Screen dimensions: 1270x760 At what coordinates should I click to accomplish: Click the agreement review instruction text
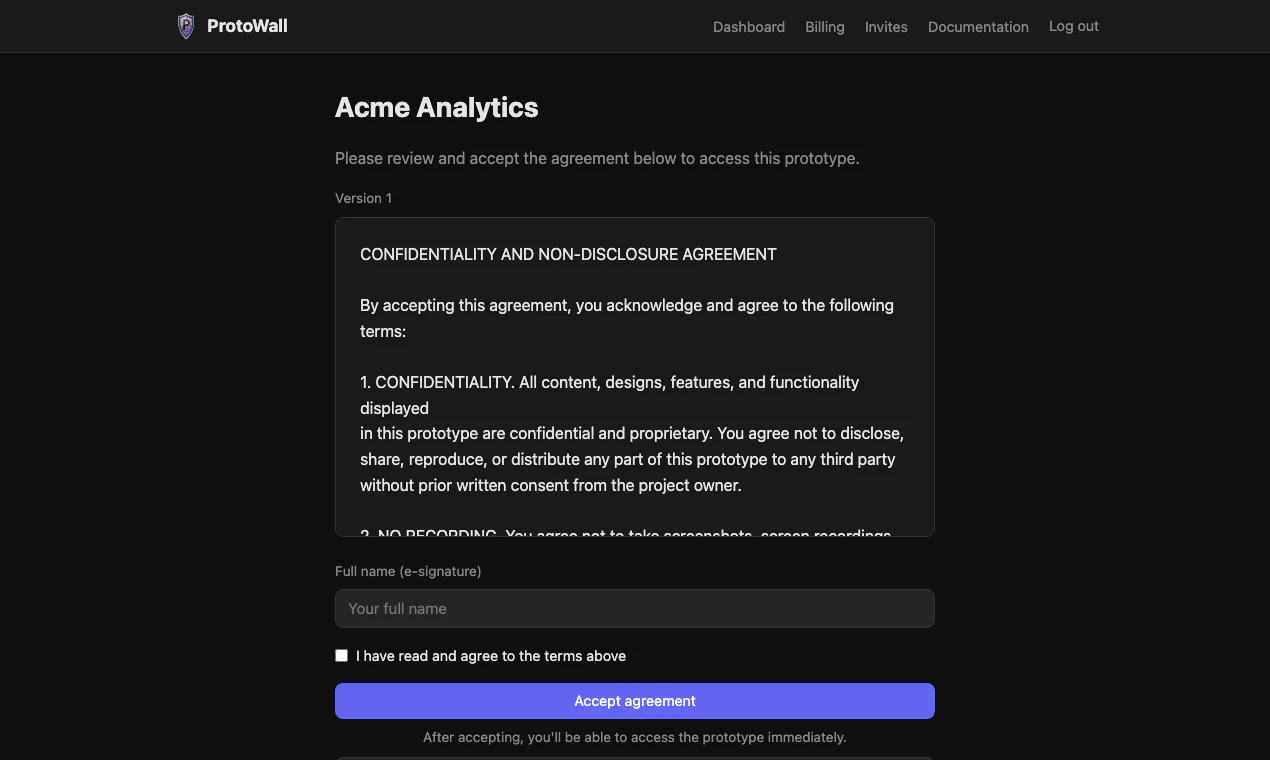click(x=597, y=158)
